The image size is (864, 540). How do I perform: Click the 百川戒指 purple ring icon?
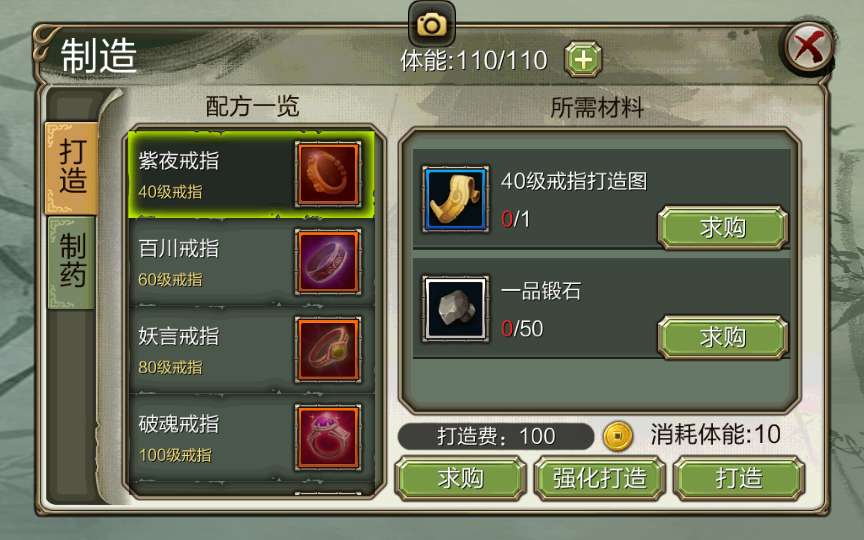[328, 262]
